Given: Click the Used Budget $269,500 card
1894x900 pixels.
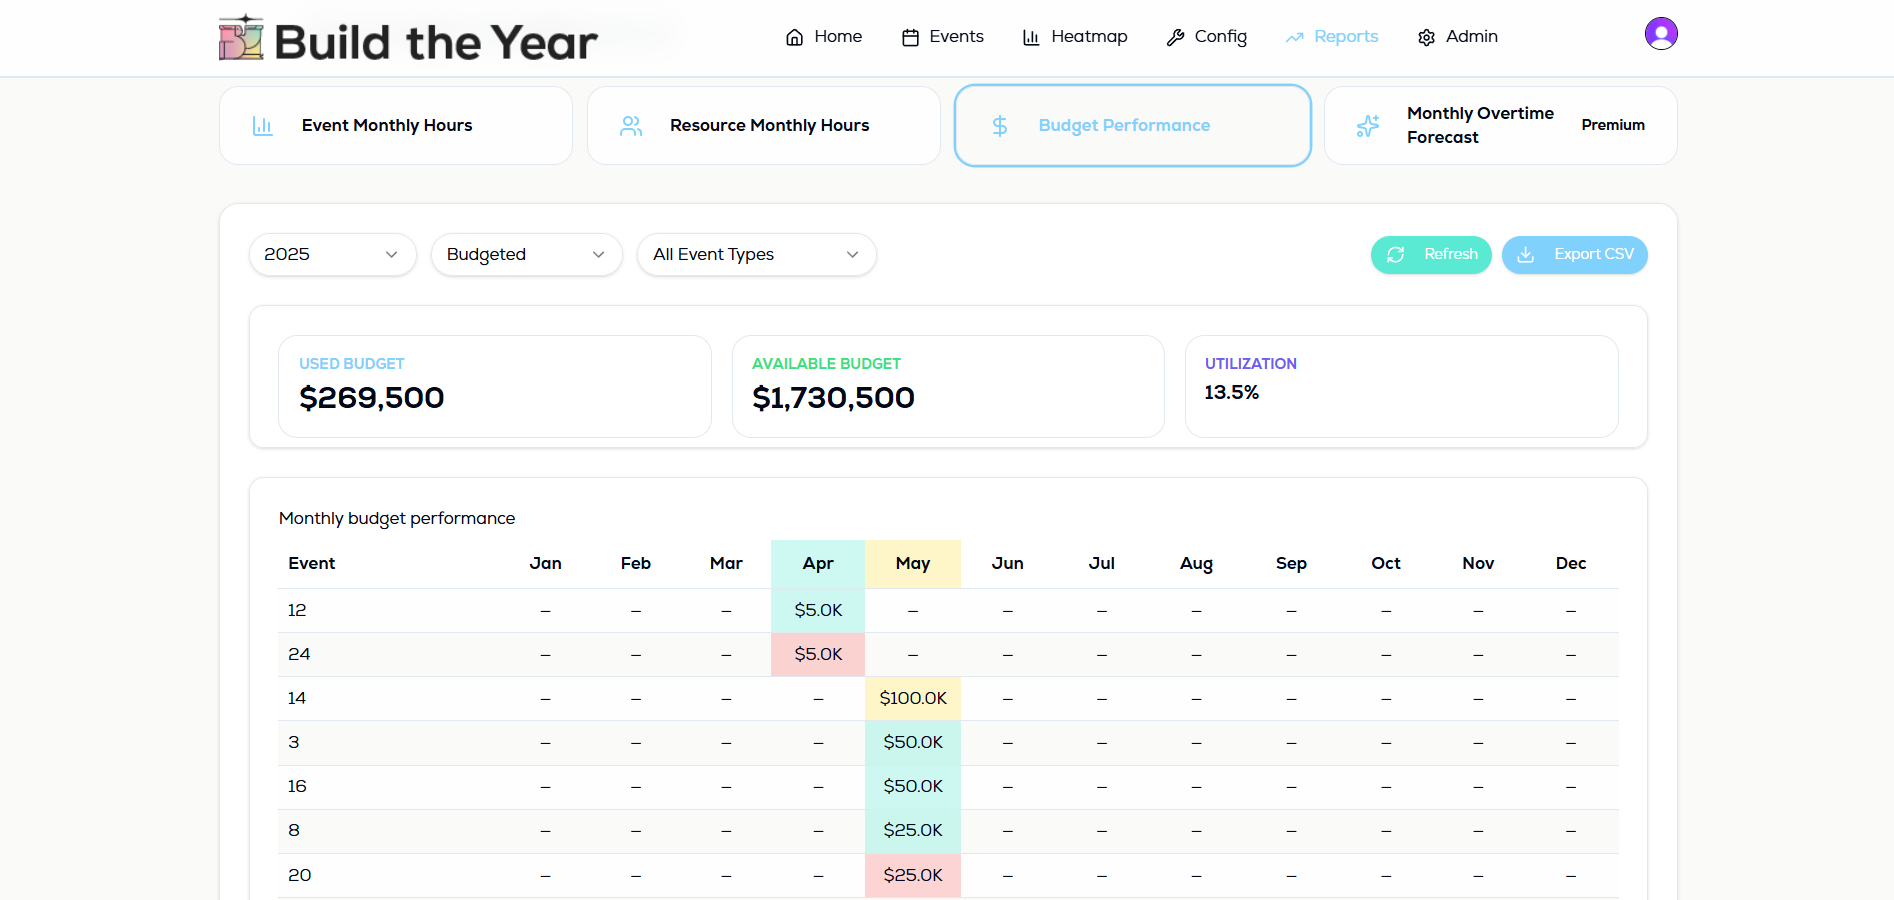Looking at the screenshot, I should pyautogui.click(x=495, y=386).
